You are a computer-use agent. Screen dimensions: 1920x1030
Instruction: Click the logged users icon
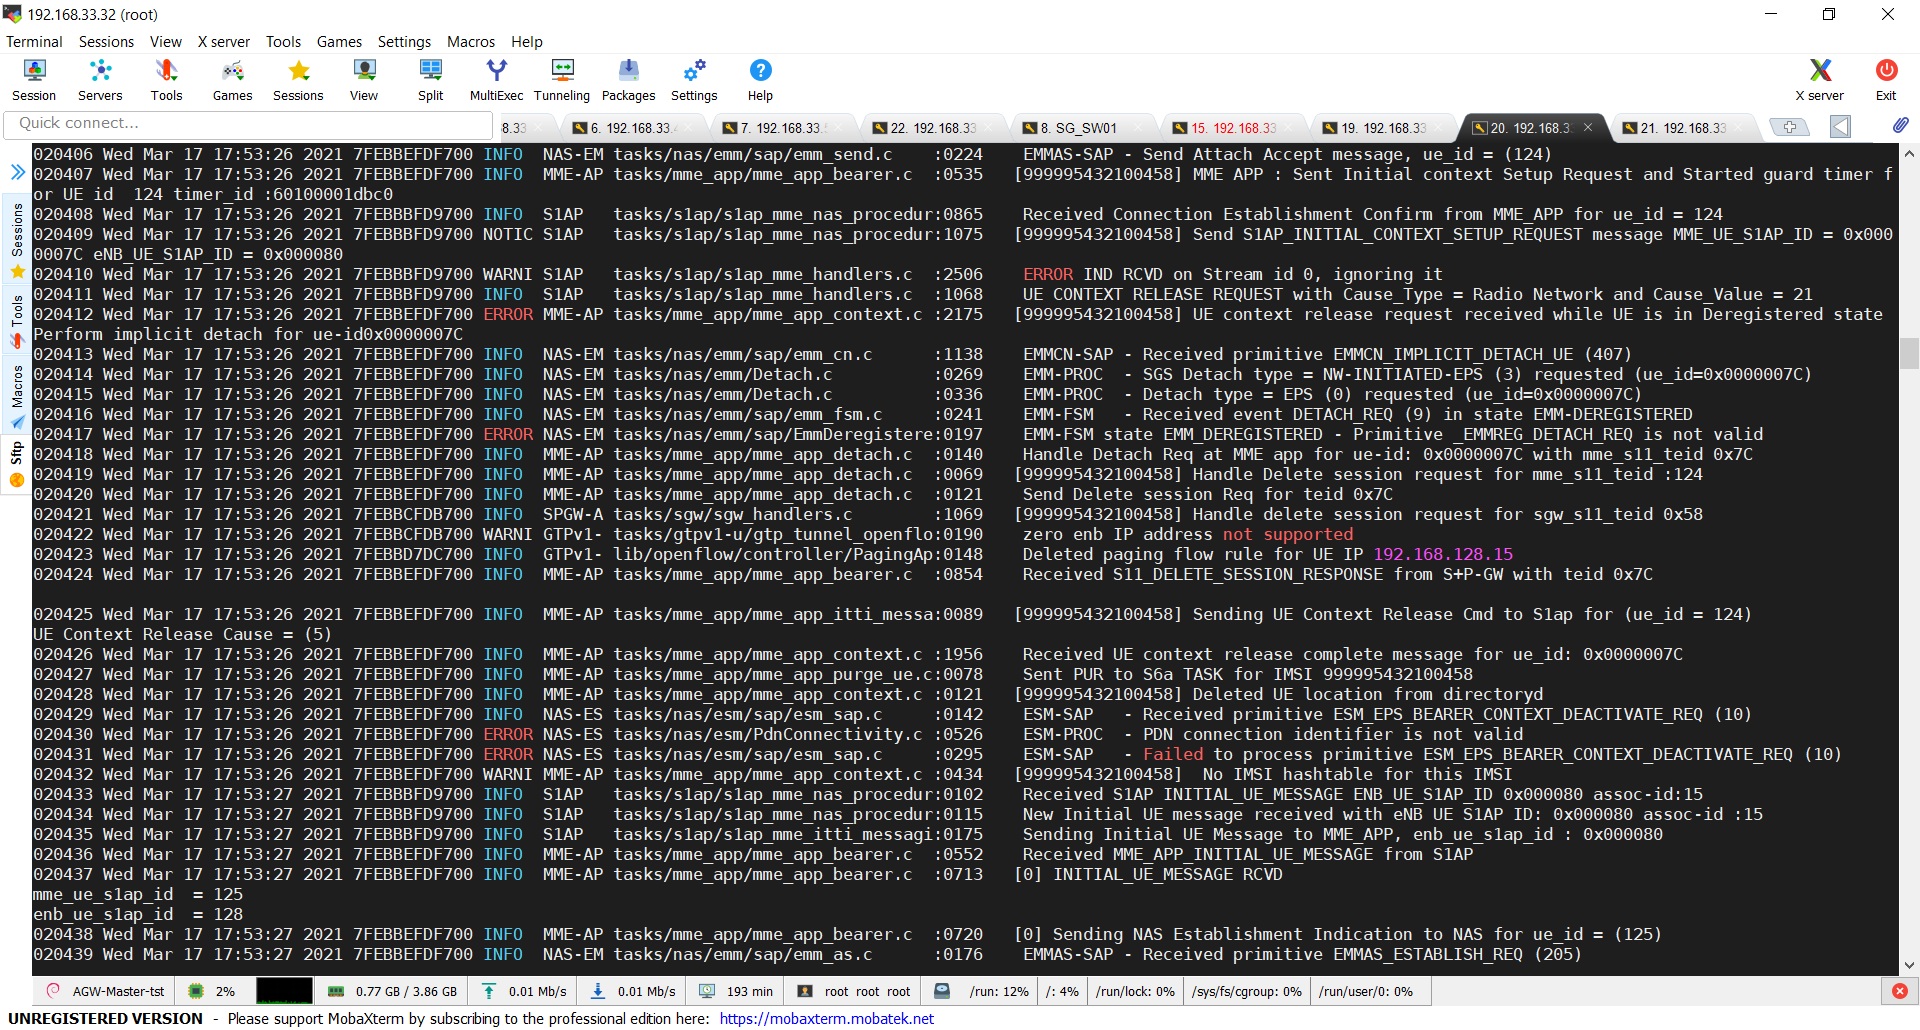pyautogui.click(x=805, y=991)
